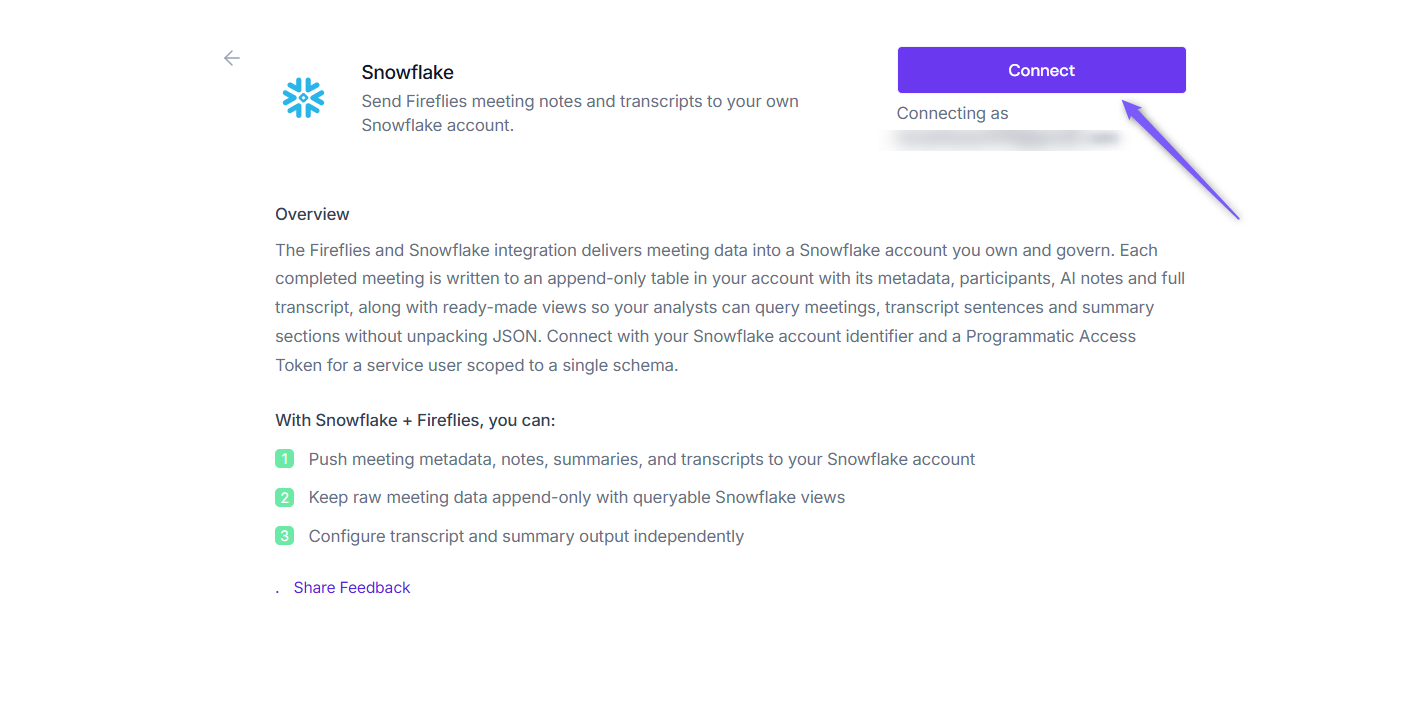This screenshot has height=715, width=1424.
Task: Click the 'Send Fireflies meeting notes' description
Action: pyautogui.click(x=580, y=113)
